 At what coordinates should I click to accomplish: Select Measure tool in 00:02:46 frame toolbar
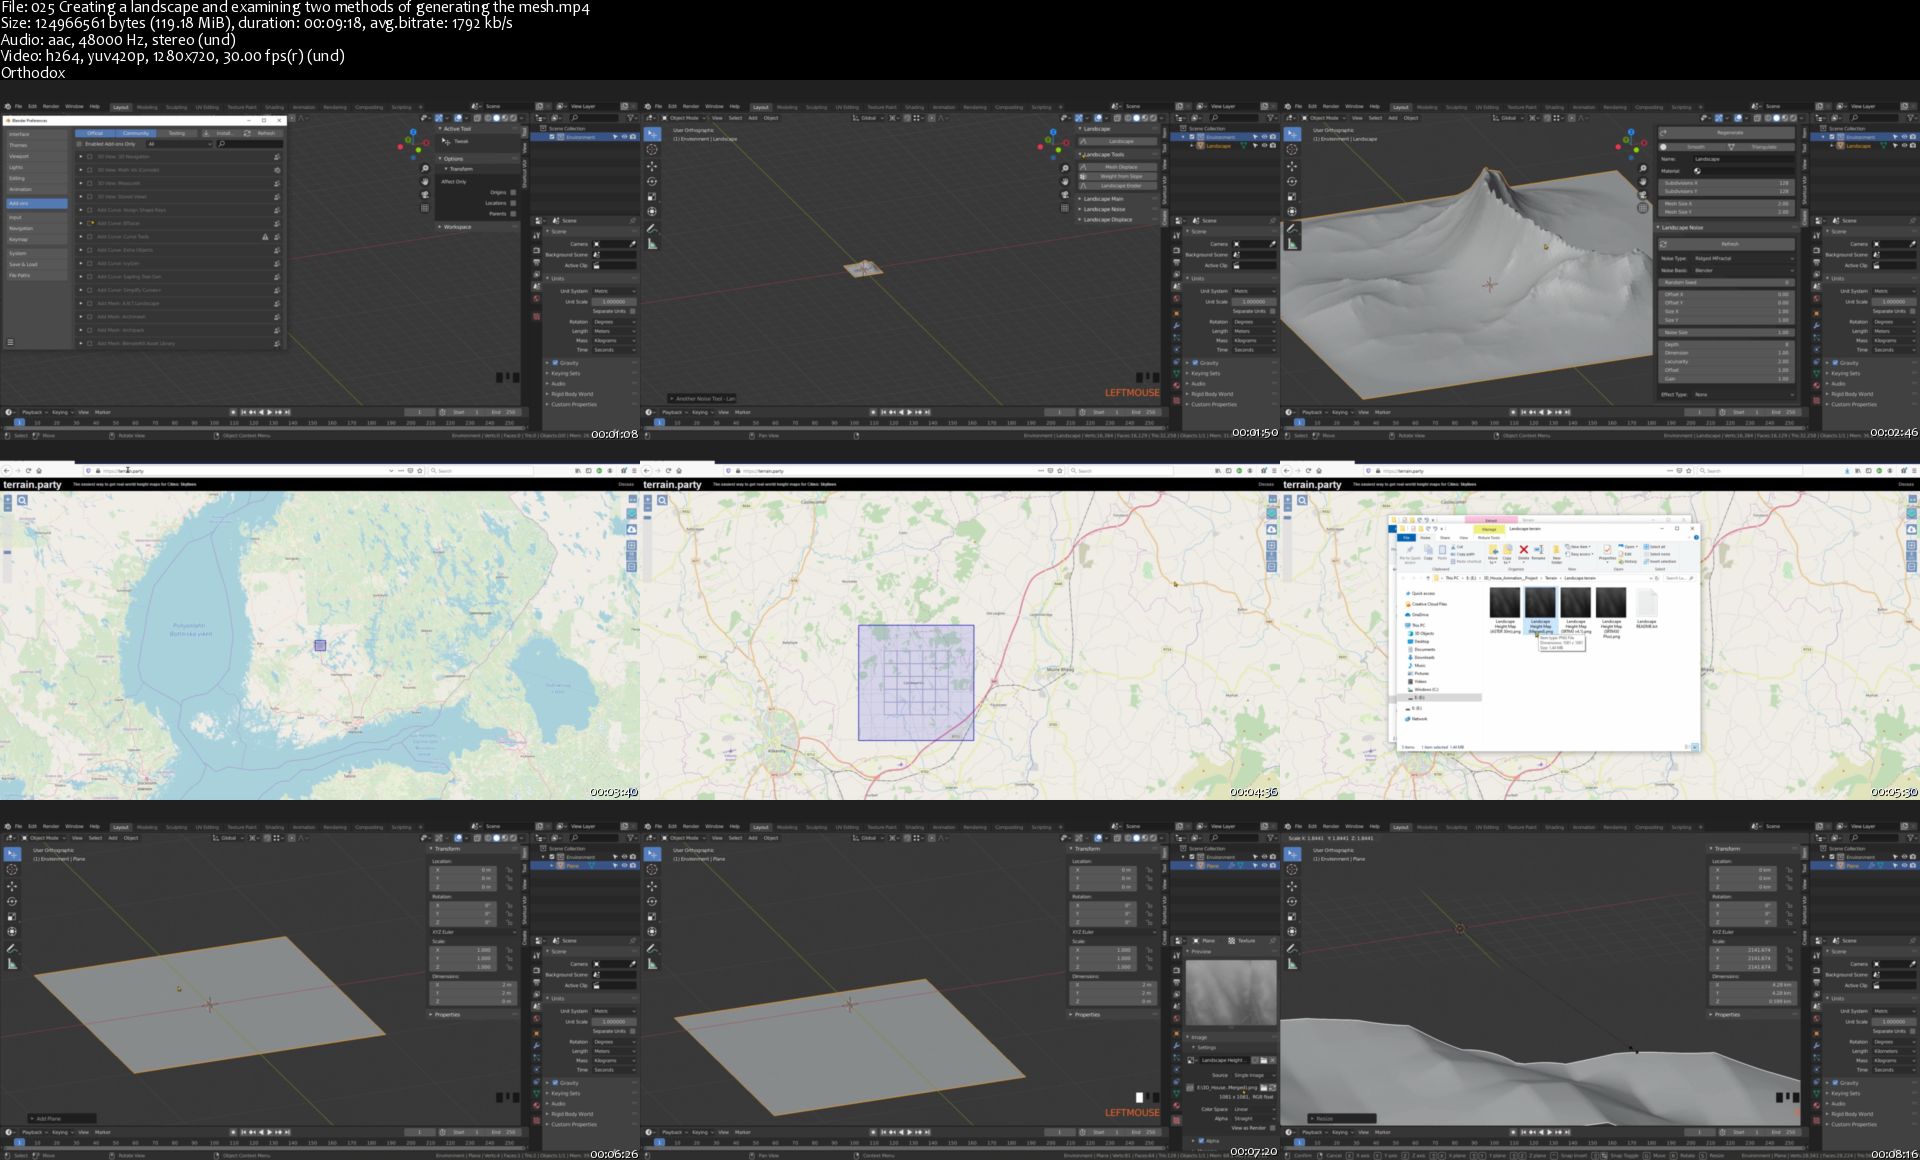[x=1292, y=244]
